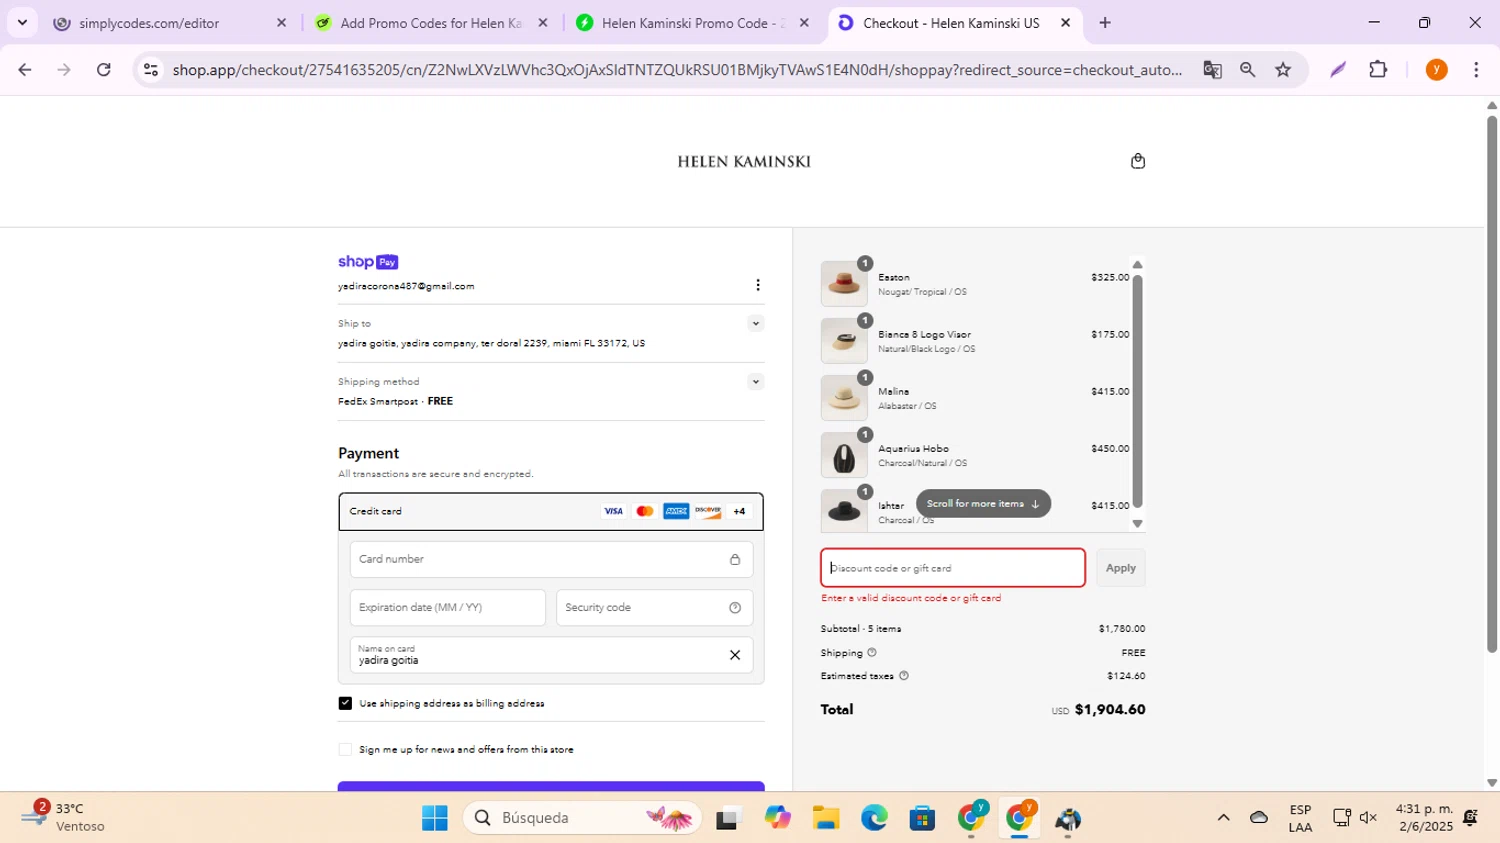Screen dimensions: 1500x843
Task: Open the Chrome profile avatar
Action: (x=1436, y=70)
